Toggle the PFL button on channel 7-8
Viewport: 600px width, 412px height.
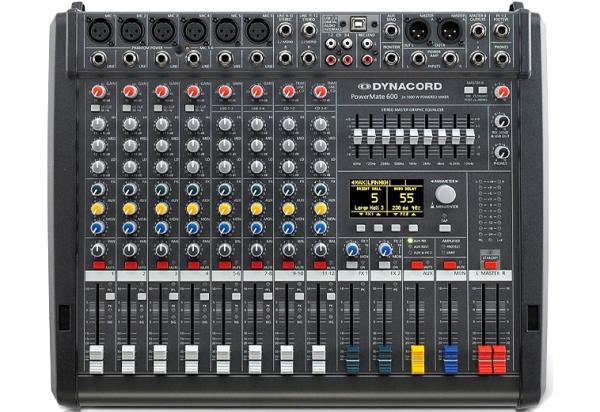click(267, 296)
